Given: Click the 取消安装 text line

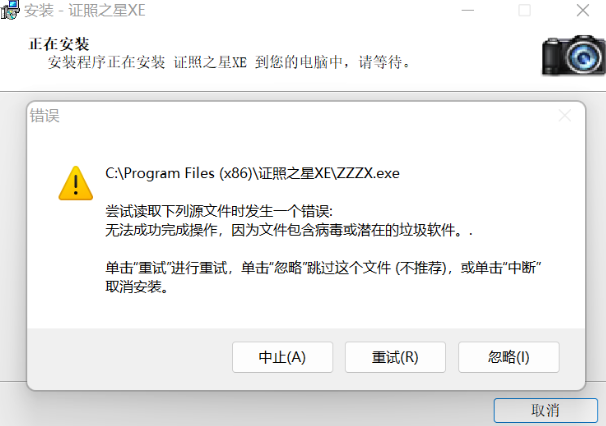Looking at the screenshot, I should click(x=137, y=287).
